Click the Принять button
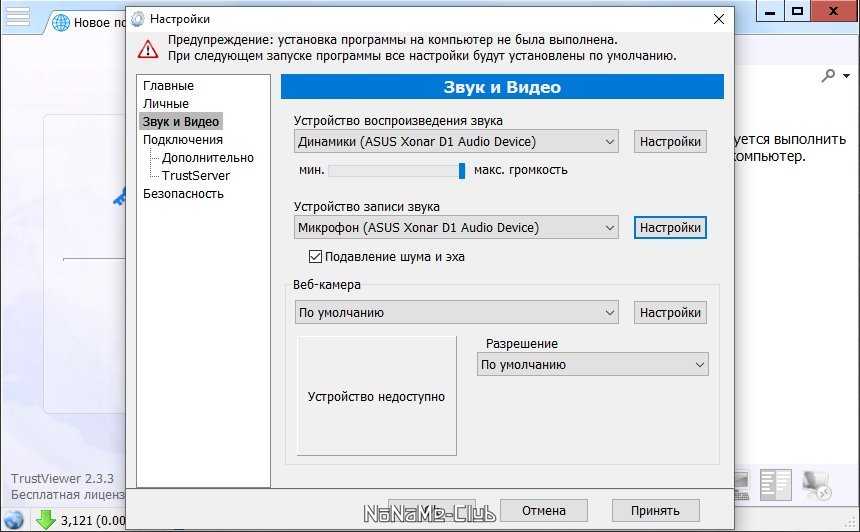 655,511
